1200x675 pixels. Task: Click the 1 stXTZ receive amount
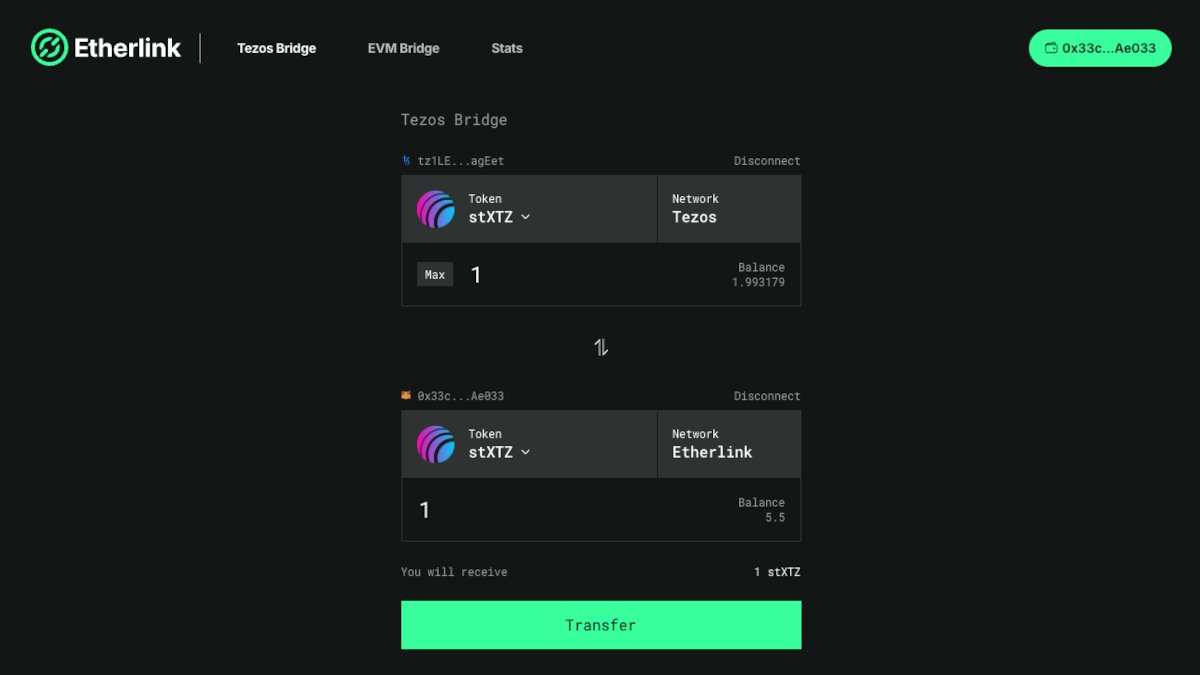coord(778,572)
